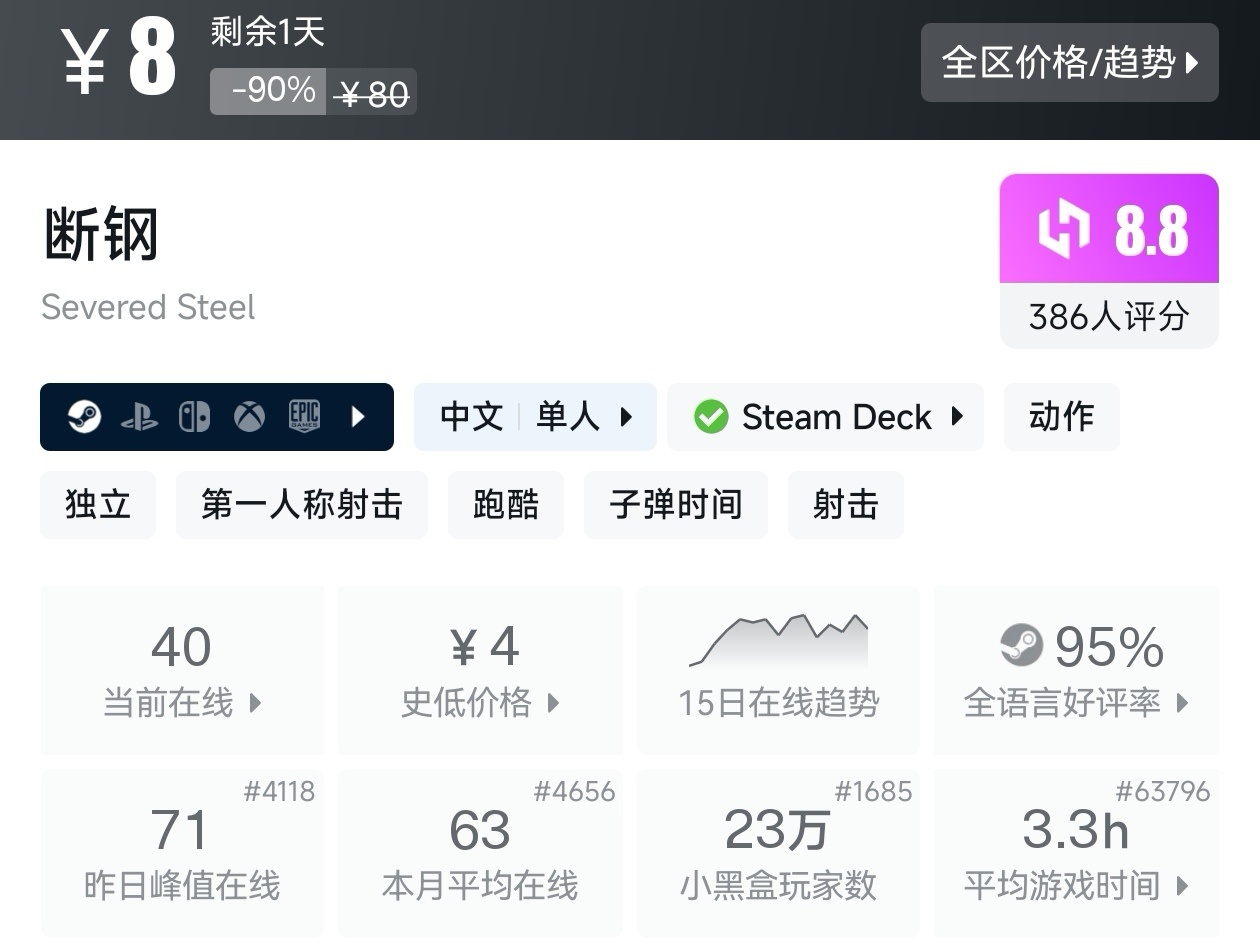Select the 子弹时间 tag
Image resolution: width=1260 pixels, height=943 pixels.
point(675,505)
